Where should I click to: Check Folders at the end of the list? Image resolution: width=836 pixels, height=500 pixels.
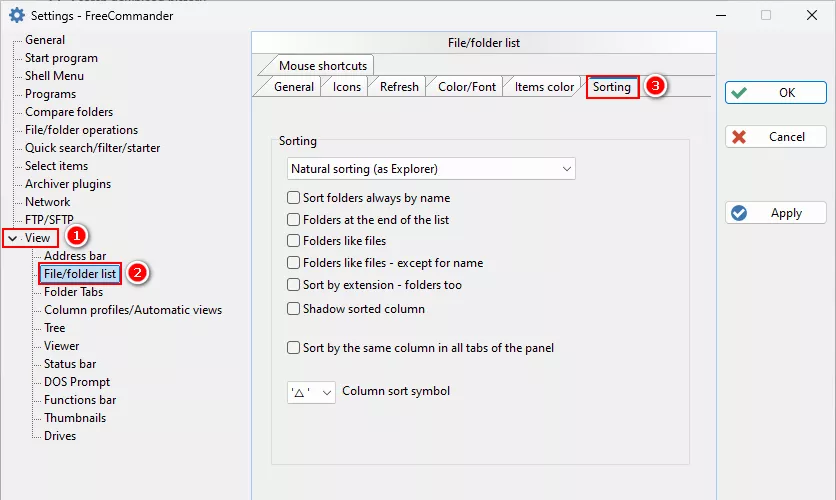(293, 220)
